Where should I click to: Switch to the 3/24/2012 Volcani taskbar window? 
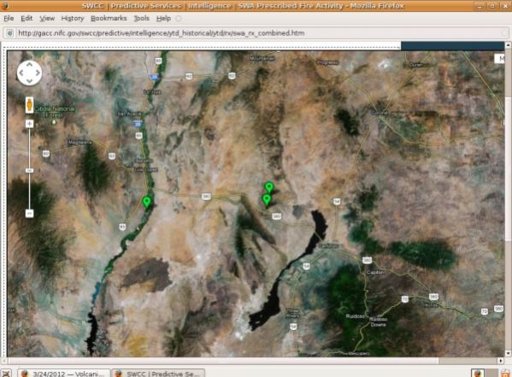click(x=64, y=373)
